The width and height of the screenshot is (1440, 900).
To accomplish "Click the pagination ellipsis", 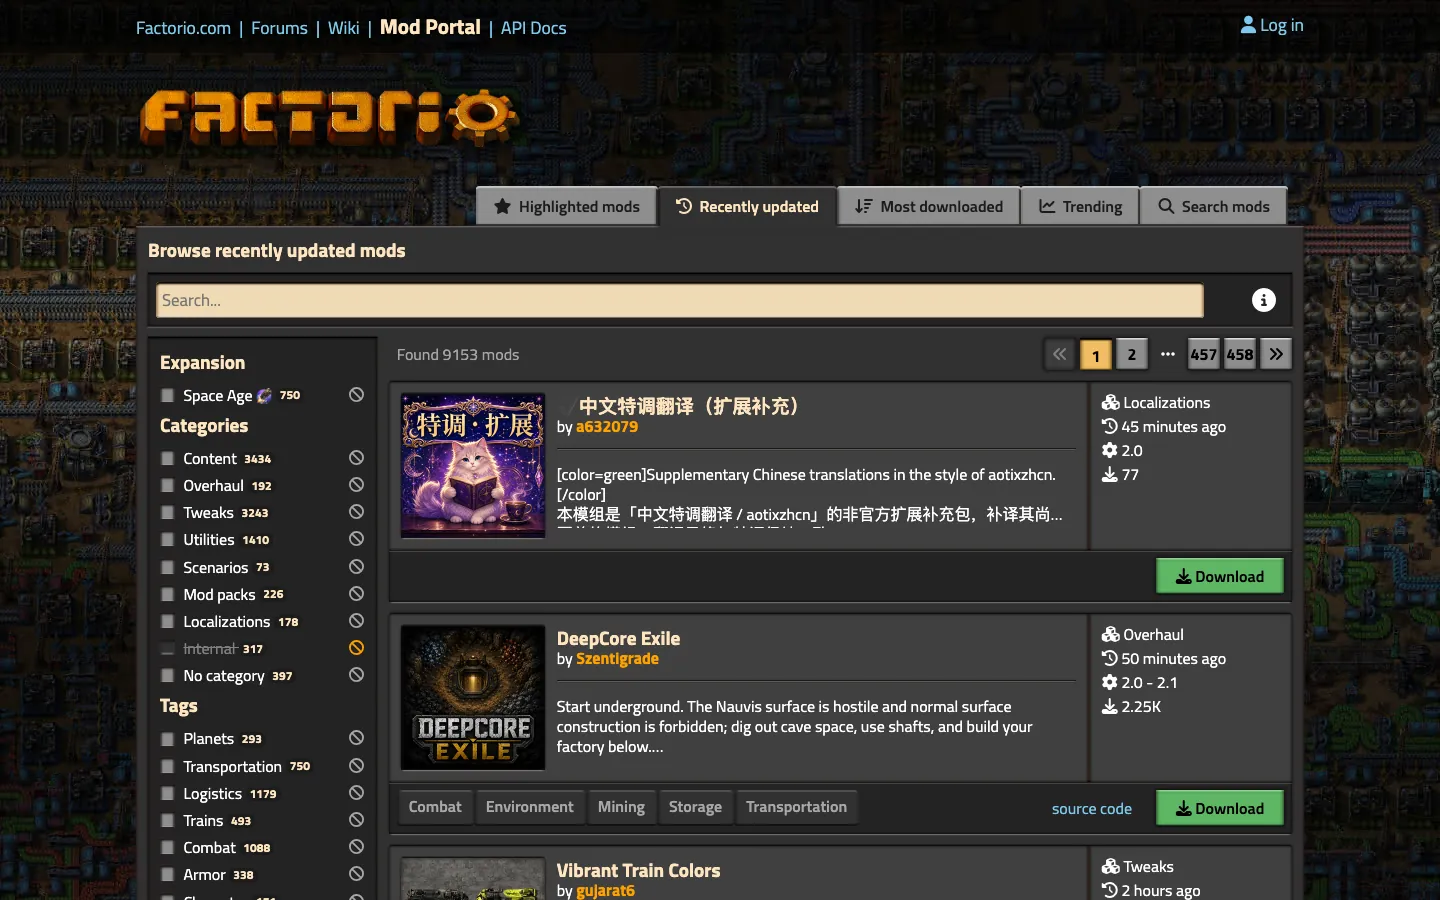I will pyautogui.click(x=1168, y=354).
